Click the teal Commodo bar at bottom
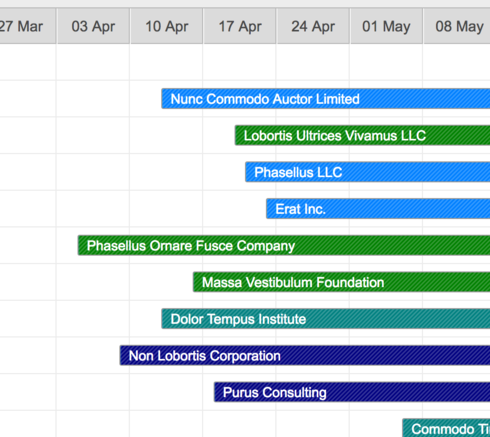 point(446,428)
